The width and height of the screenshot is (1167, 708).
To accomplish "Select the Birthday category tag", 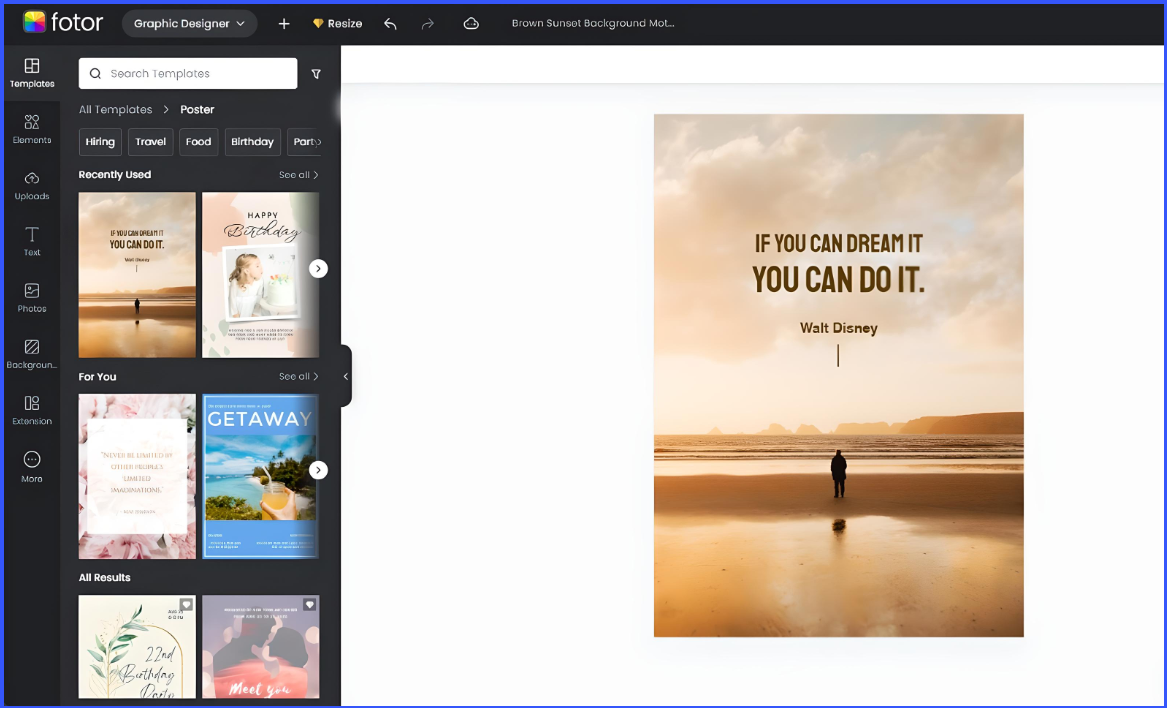I will coord(252,141).
